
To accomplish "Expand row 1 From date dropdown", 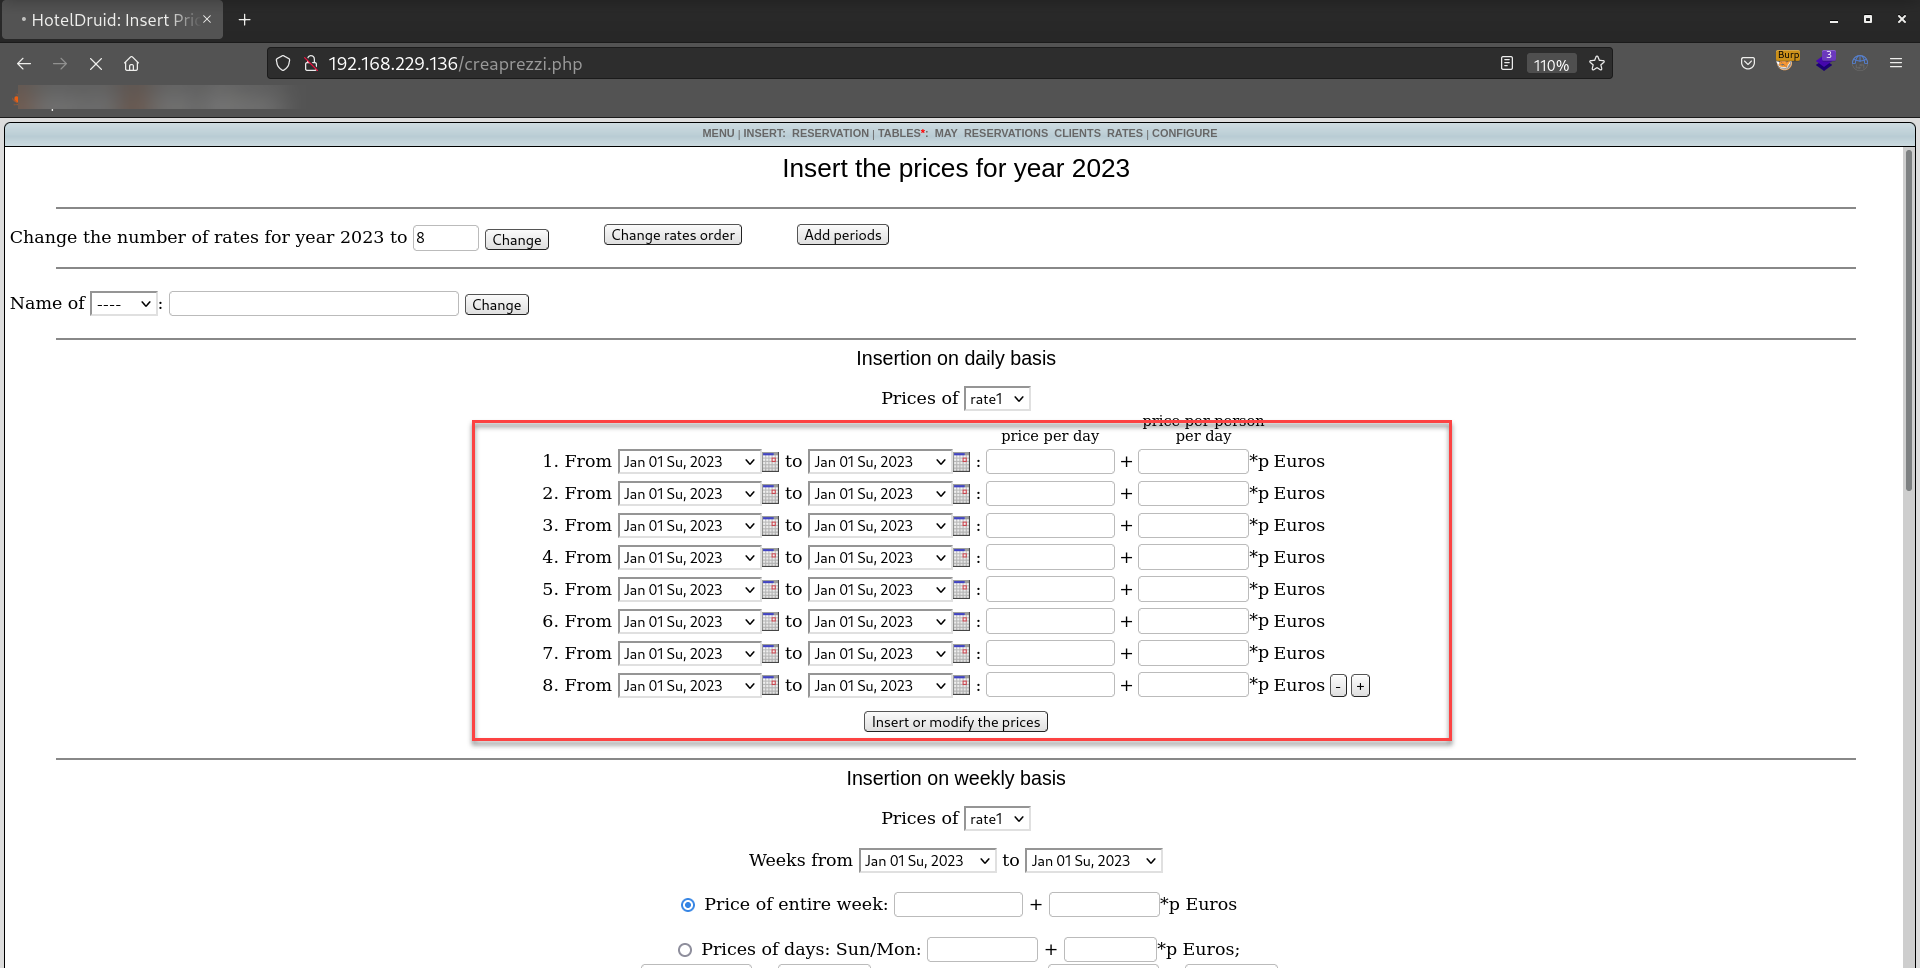I will coord(689,462).
